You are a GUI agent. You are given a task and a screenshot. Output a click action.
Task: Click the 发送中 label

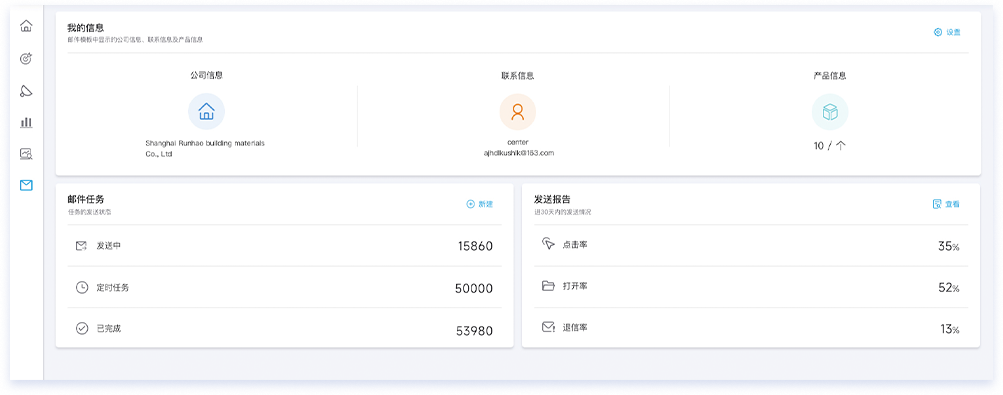[109, 245]
